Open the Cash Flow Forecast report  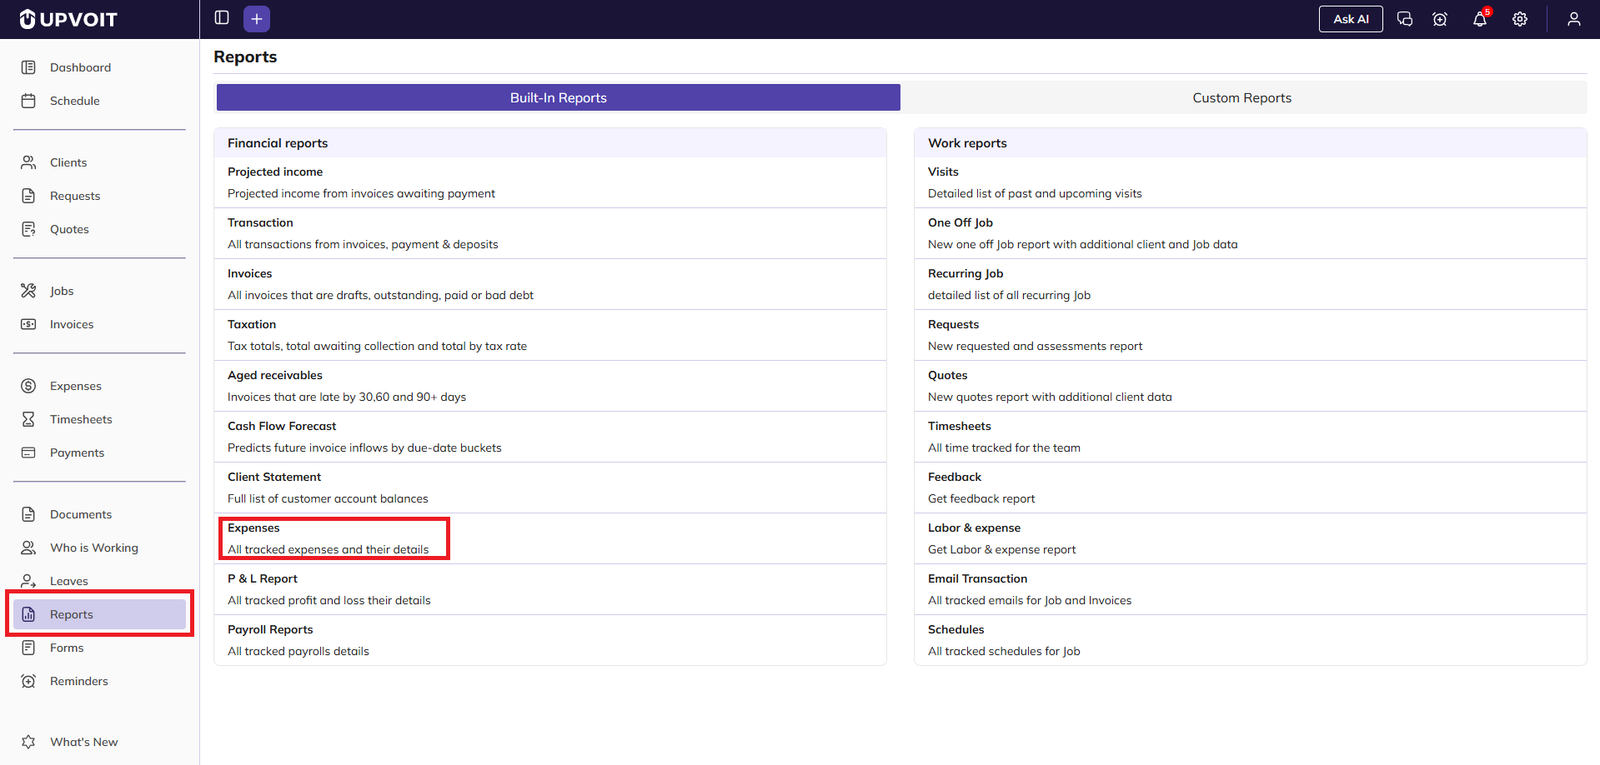tap(282, 426)
